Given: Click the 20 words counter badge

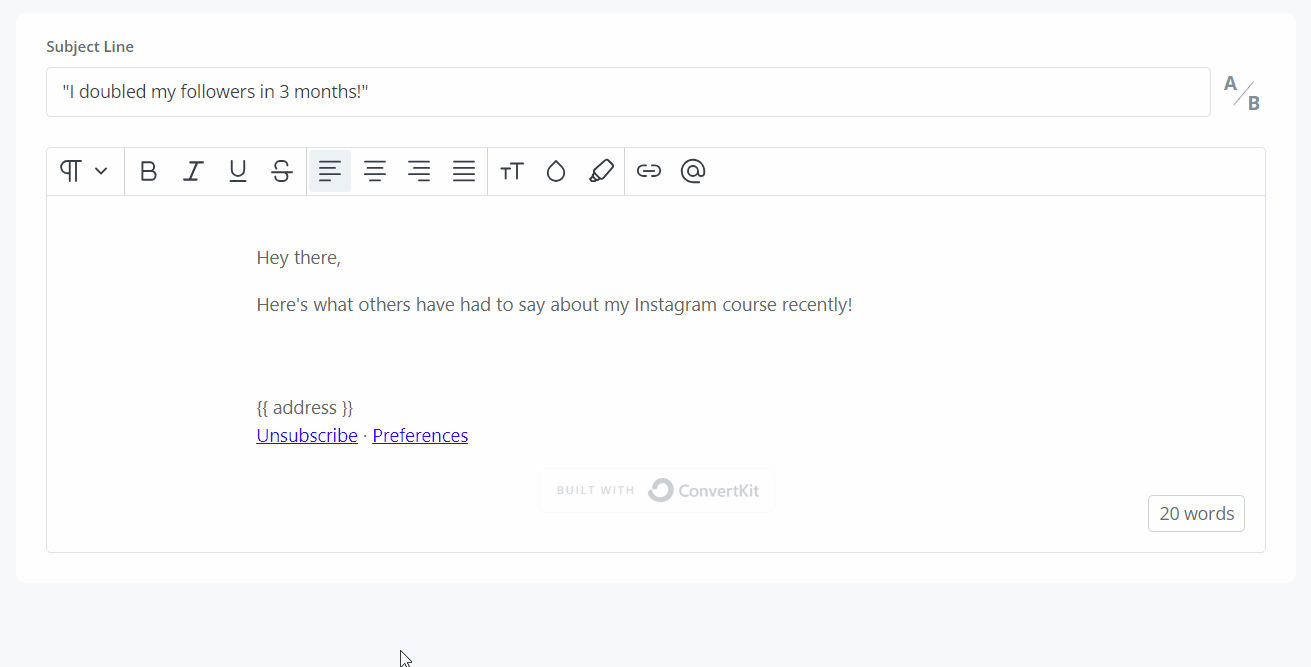Looking at the screenshot, I should [1196, 514].
